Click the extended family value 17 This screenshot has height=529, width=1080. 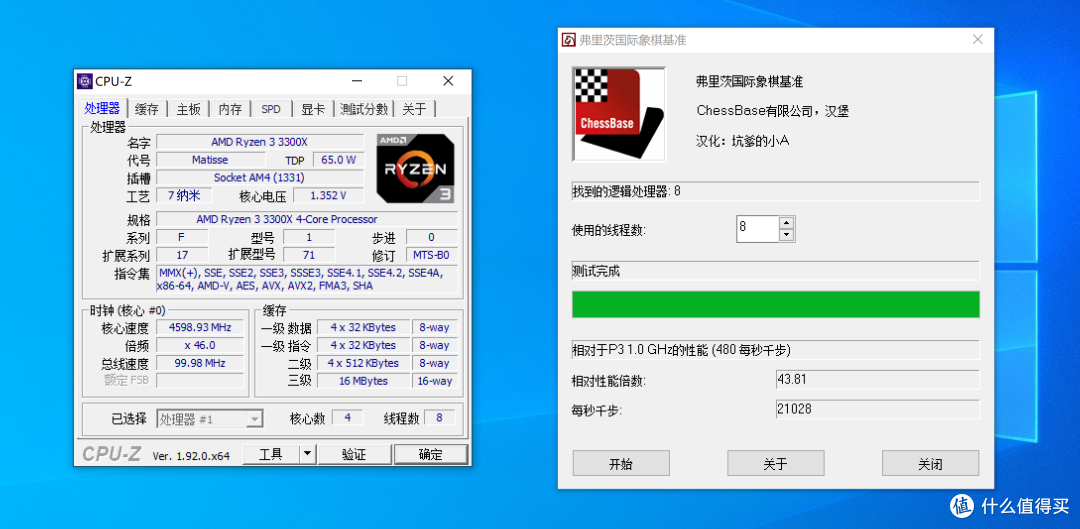point(183,255)
